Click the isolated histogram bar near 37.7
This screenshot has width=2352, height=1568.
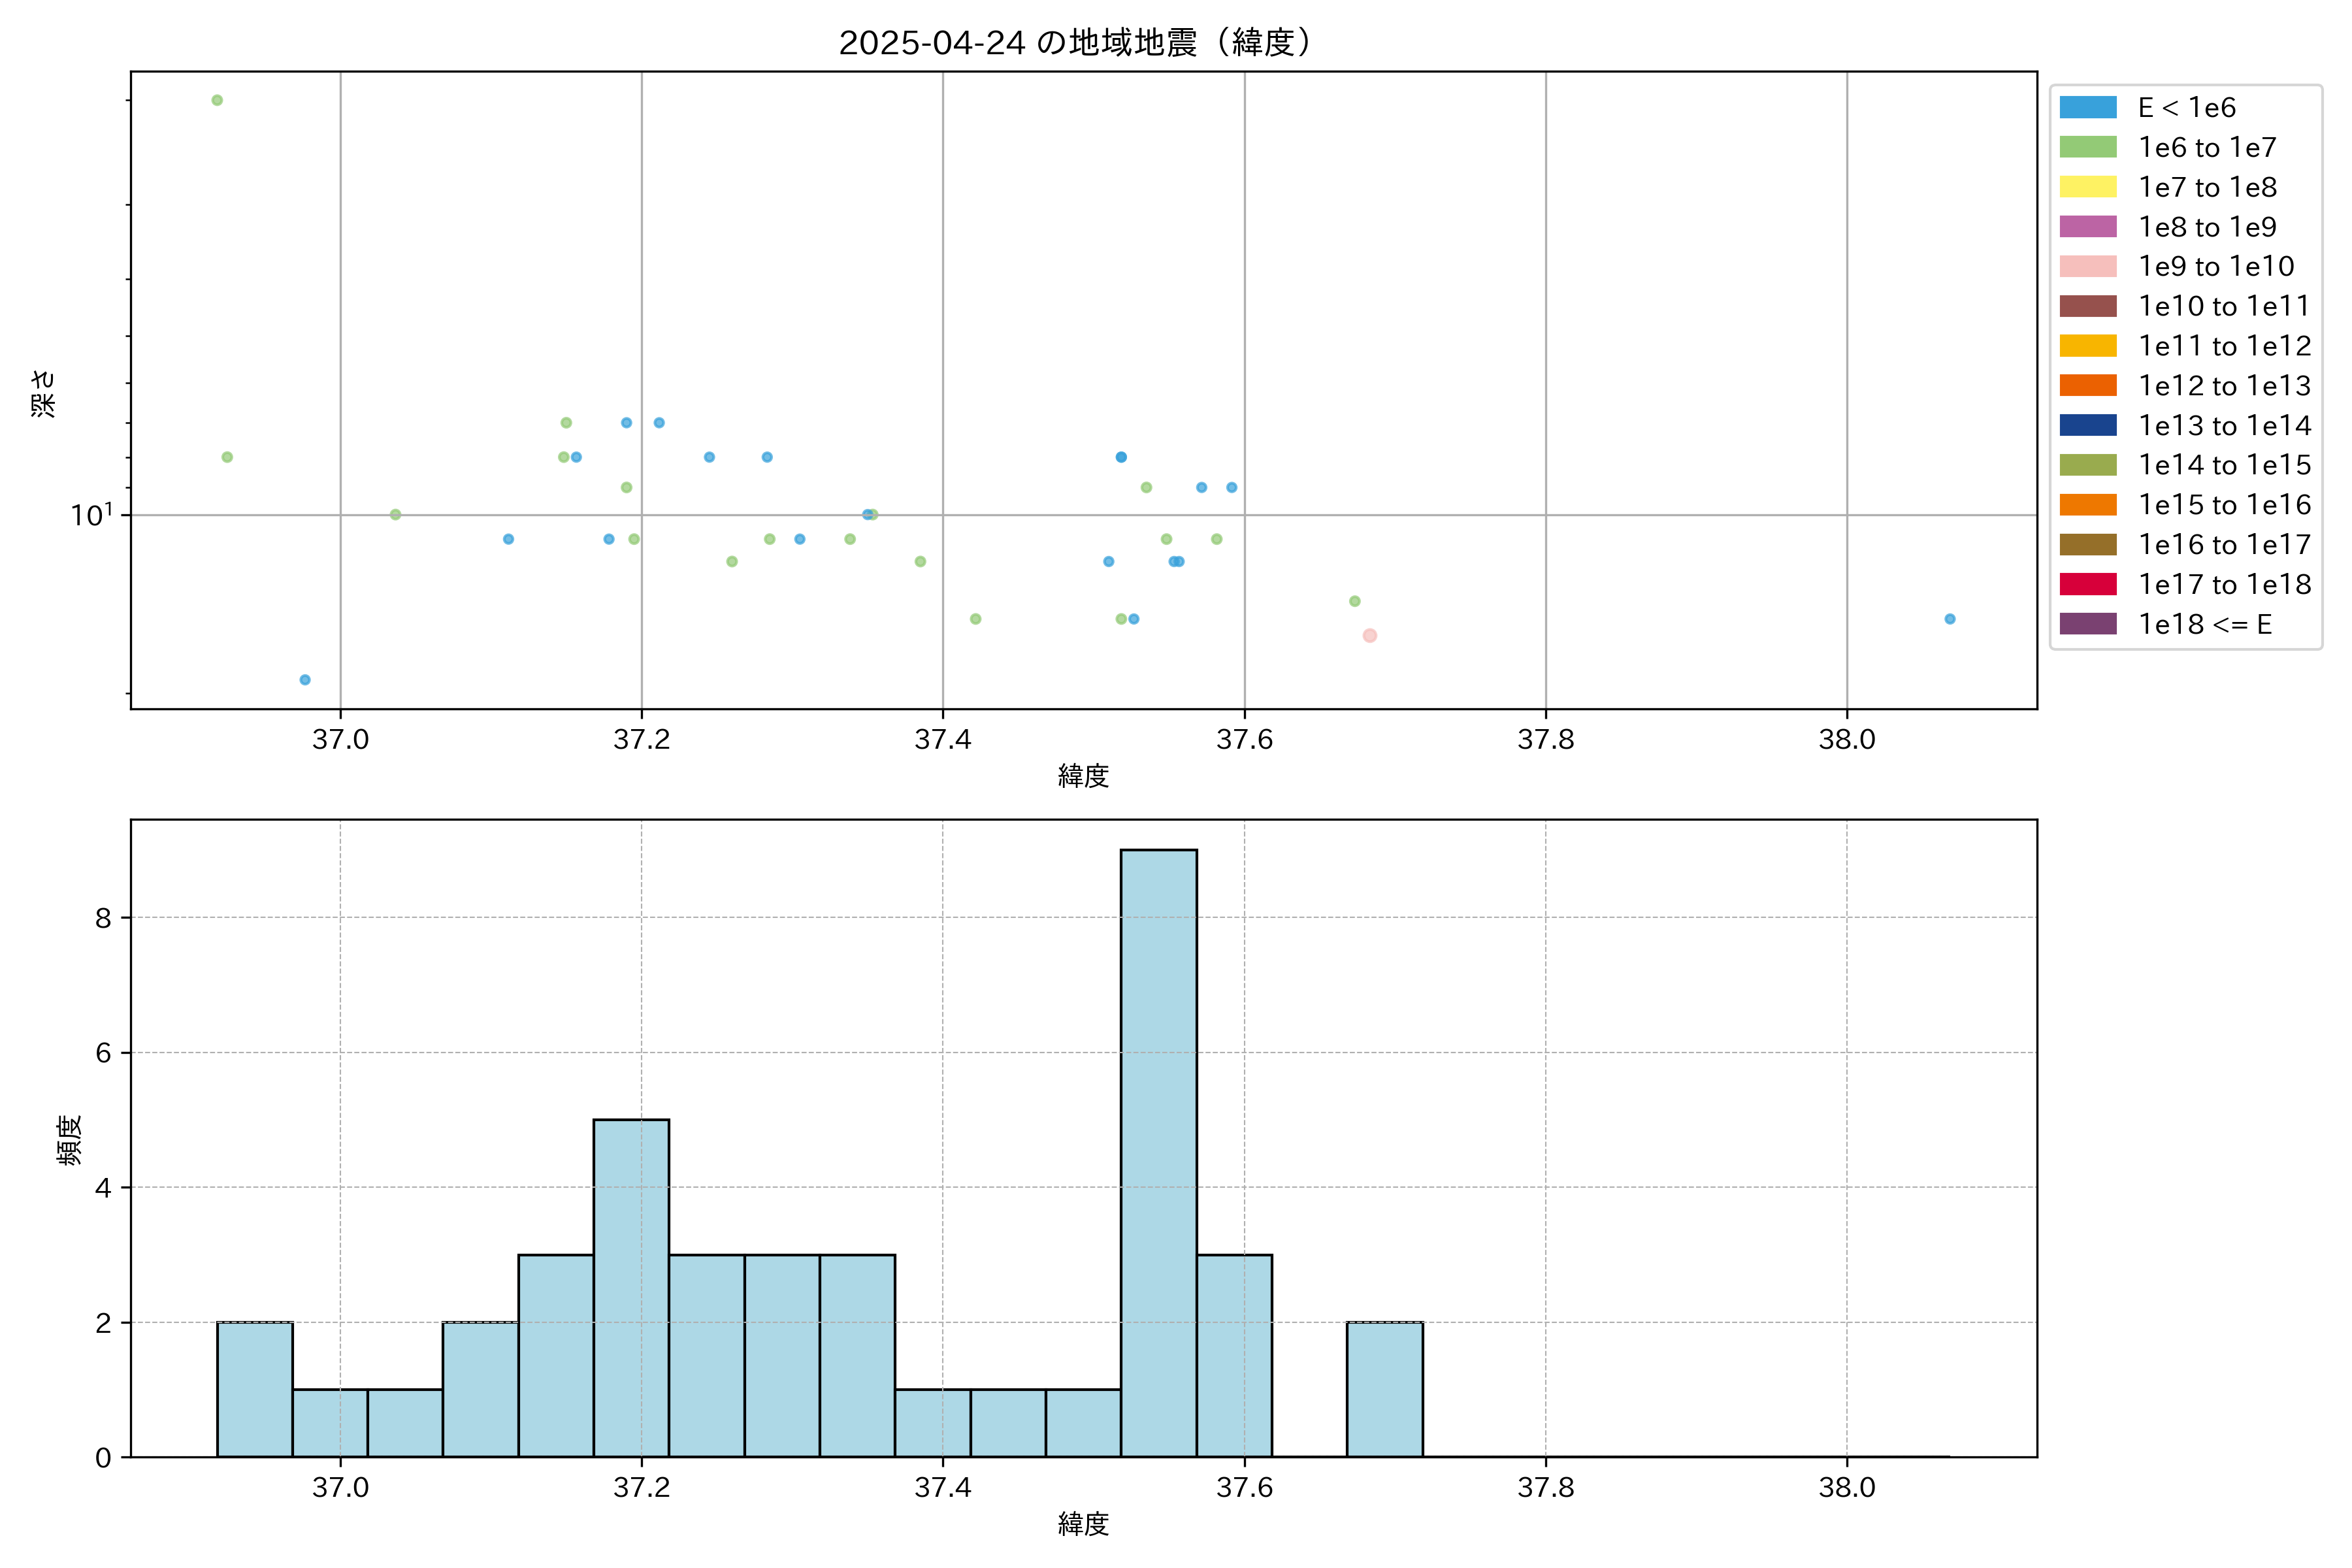1384,1389
